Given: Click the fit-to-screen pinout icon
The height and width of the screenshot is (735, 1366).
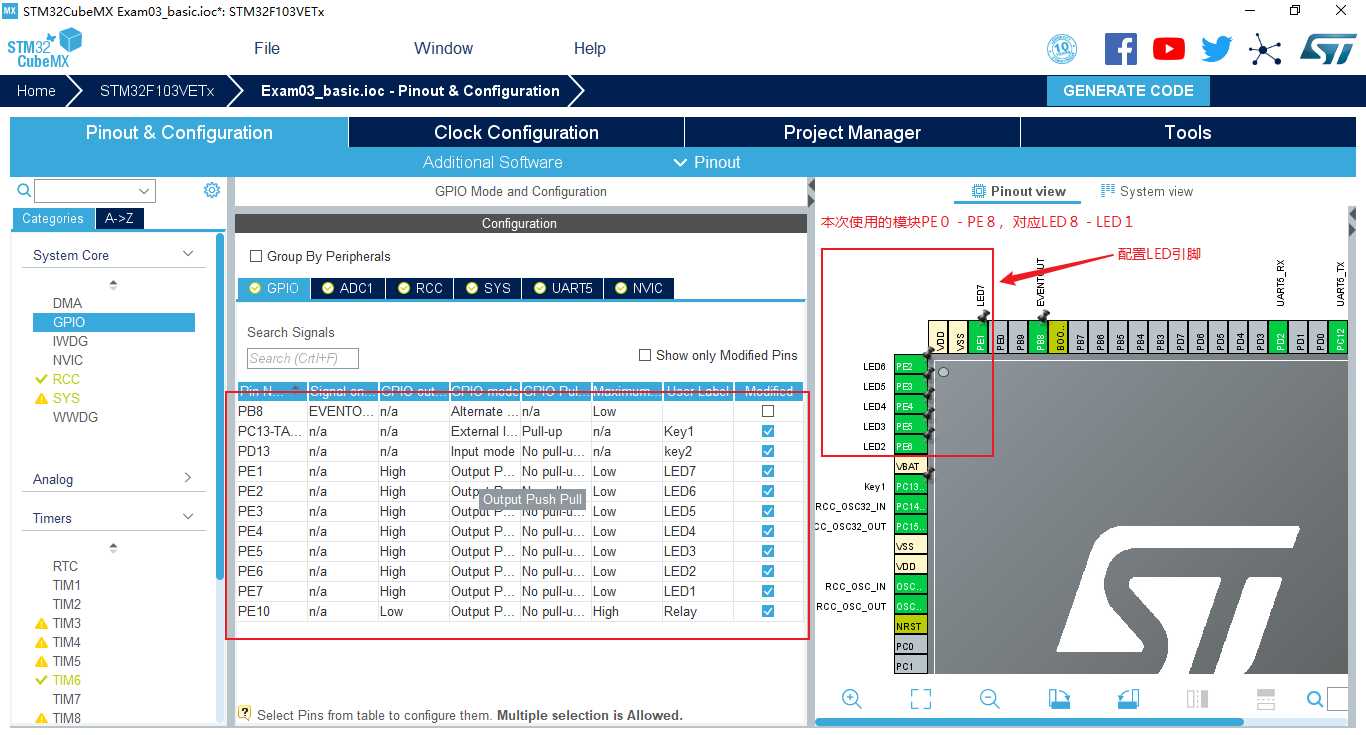Looking at the screenshot, I should click(921, 699).
